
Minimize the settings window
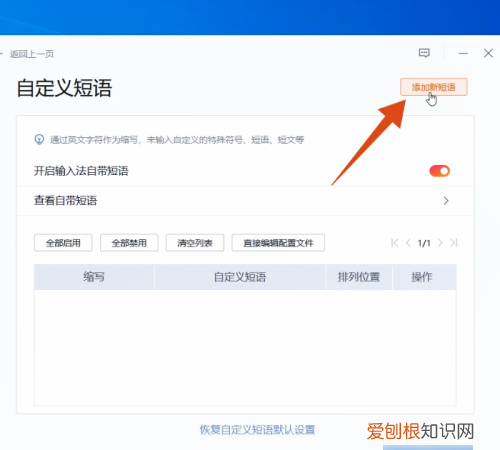[463, 53]
